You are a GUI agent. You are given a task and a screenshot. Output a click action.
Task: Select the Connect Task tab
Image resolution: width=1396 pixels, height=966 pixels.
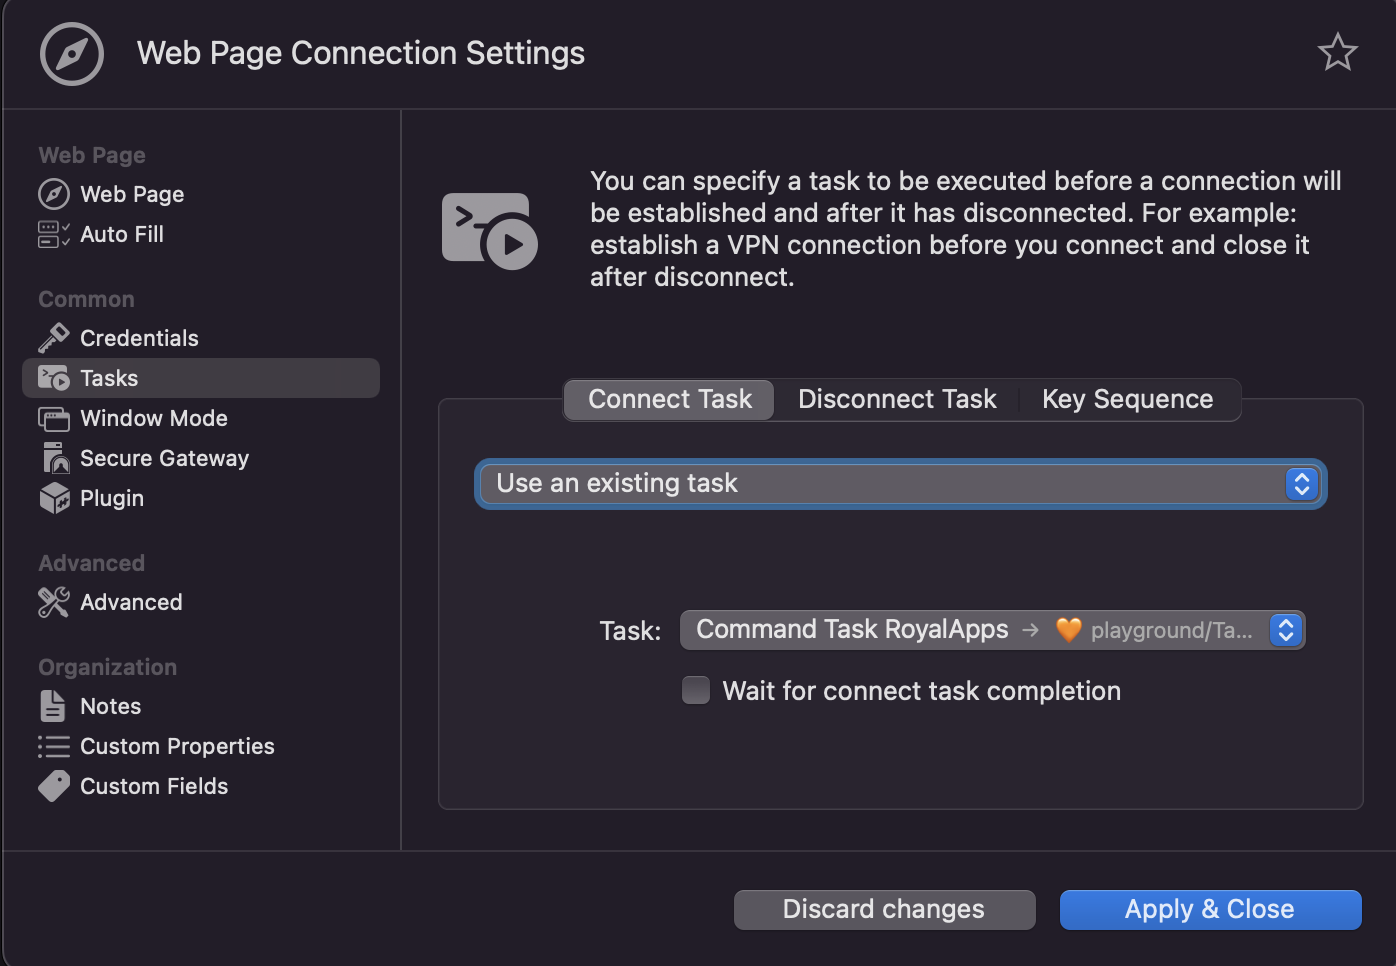coord(669,399)
